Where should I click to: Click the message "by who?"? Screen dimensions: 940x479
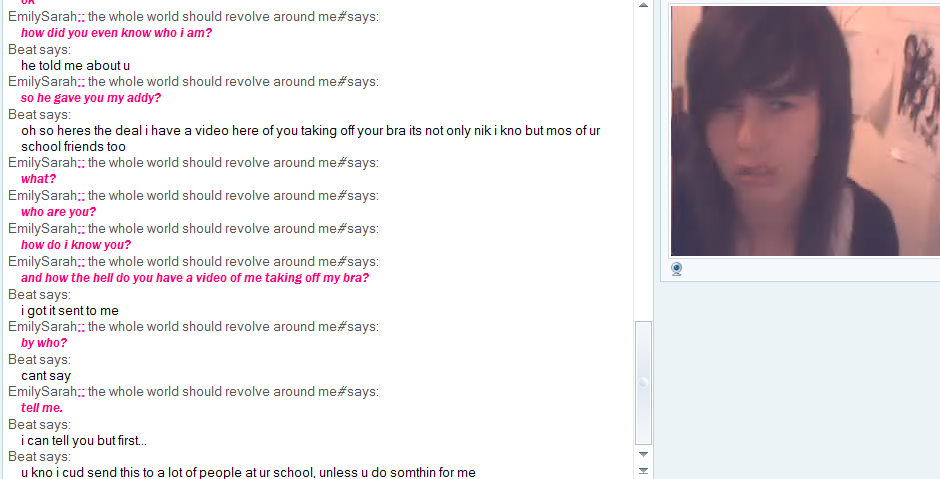pos(44,343)
